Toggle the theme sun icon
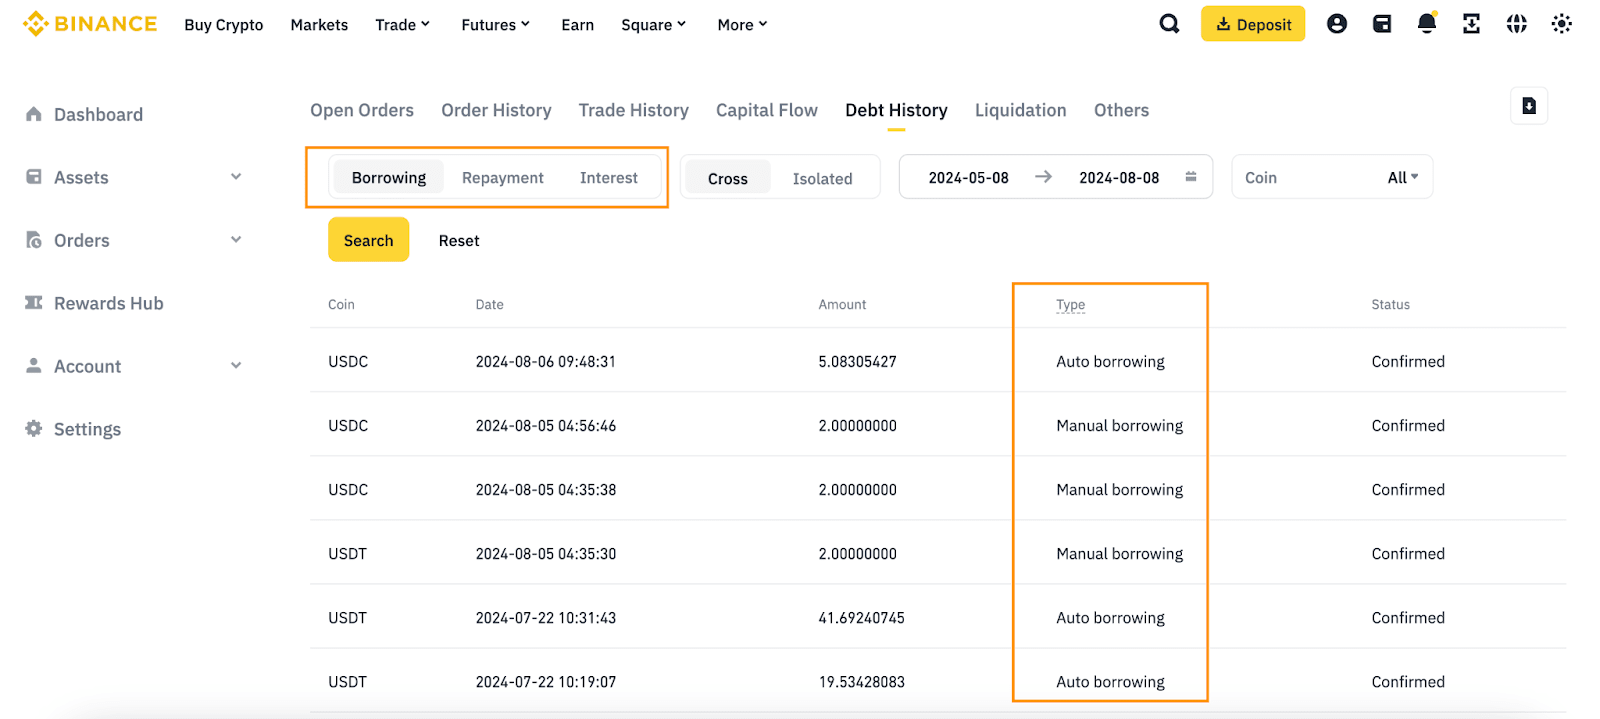This screenshot has height=719, width=1600. point(1562,24)
